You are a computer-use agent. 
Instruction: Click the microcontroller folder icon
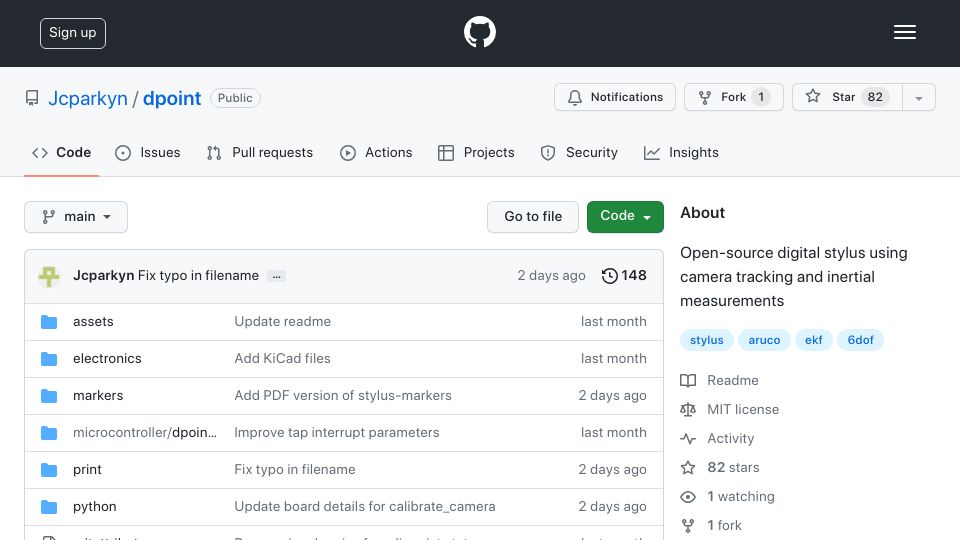[49, 433]
